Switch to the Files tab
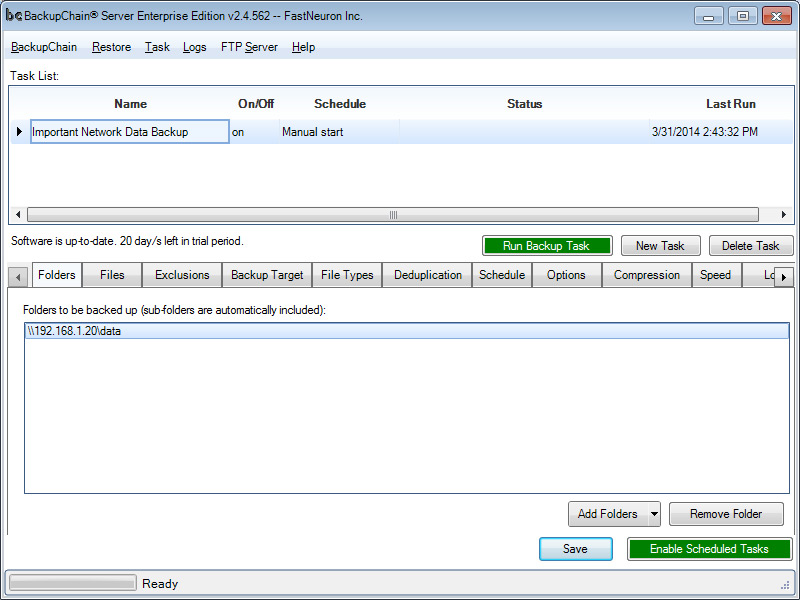Screen dimensions: 800x600 click(x=112, y=275)
